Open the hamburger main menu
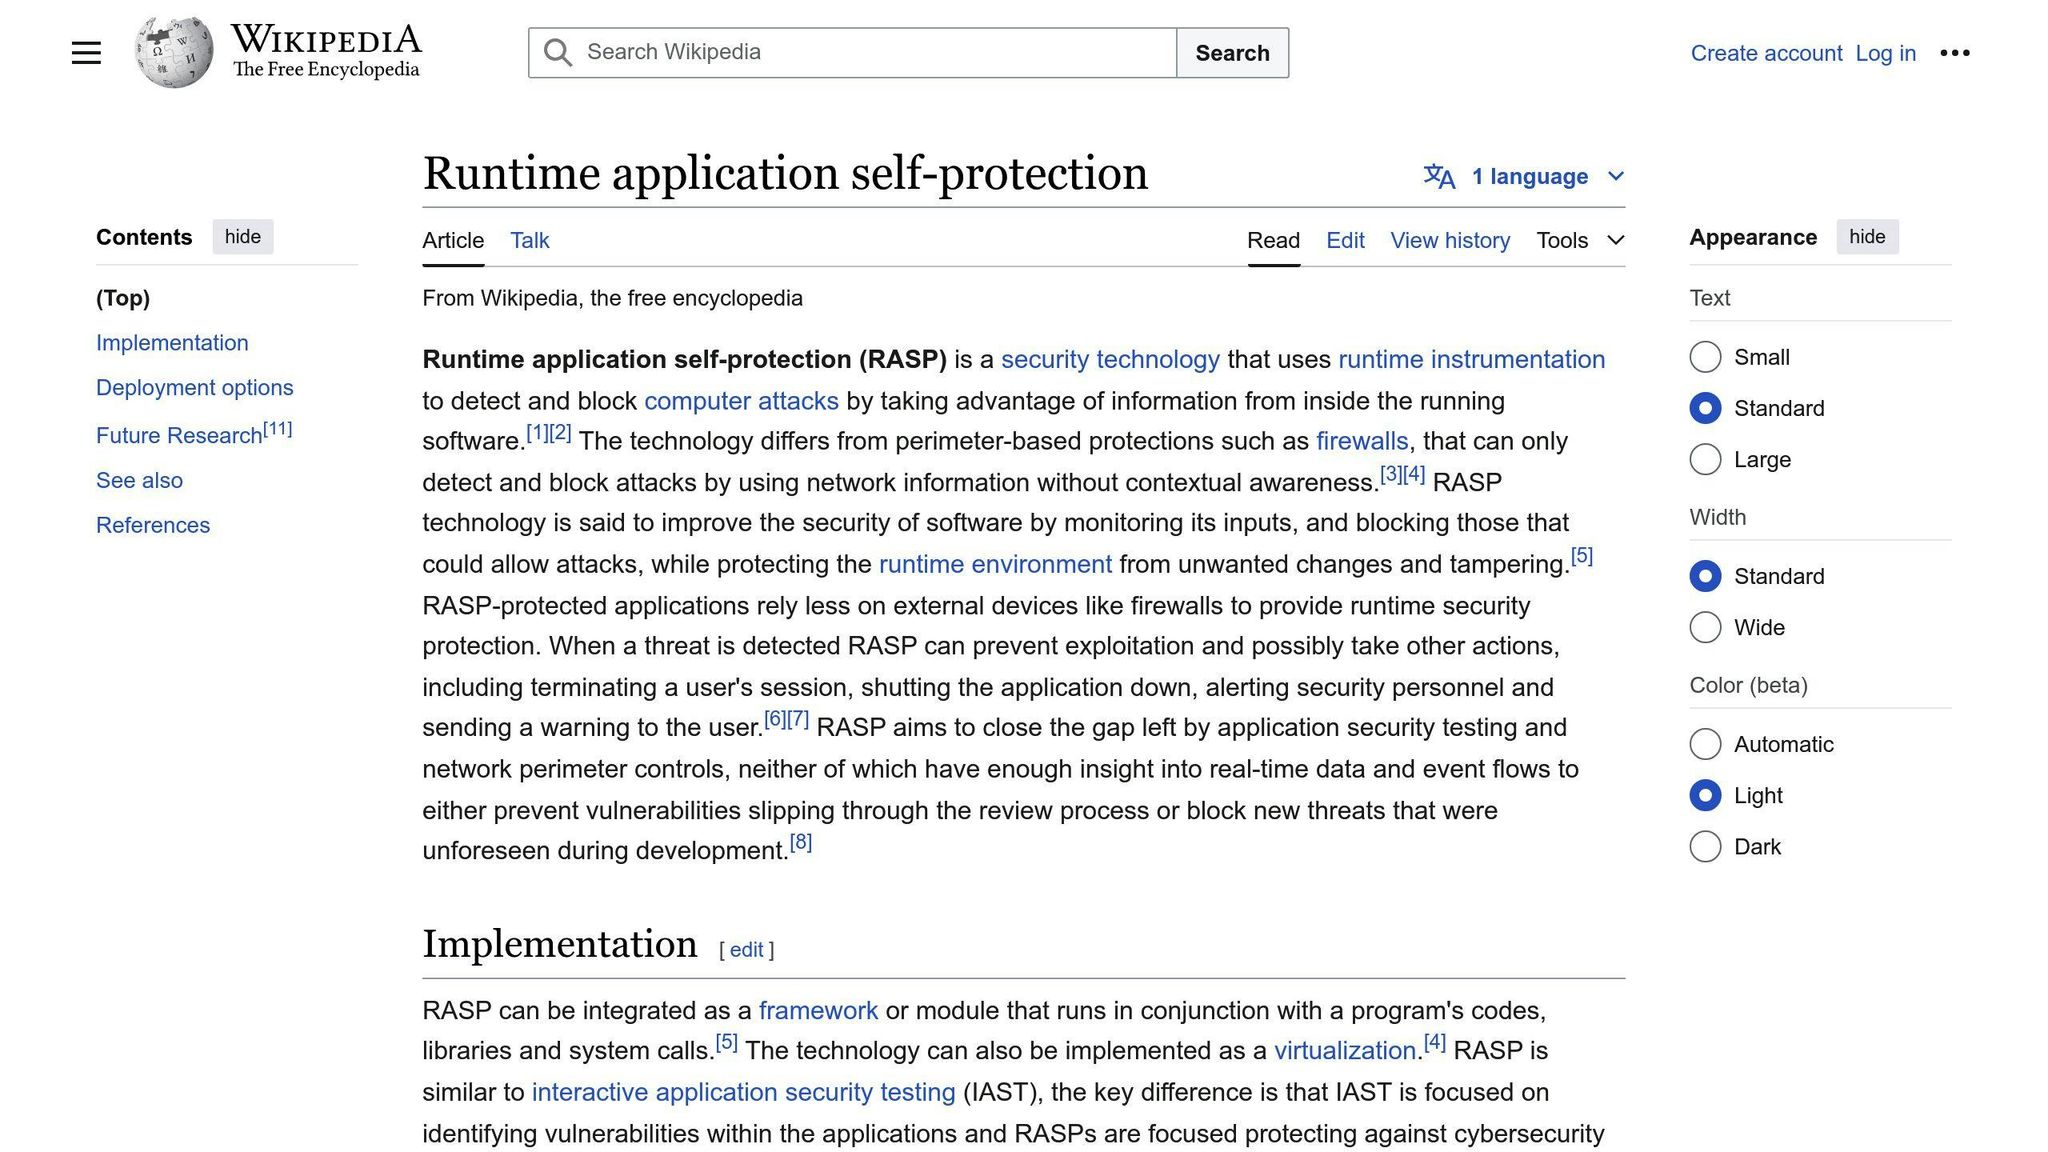Viewport: 2048px width, 1152px height. tap(86, 53)
